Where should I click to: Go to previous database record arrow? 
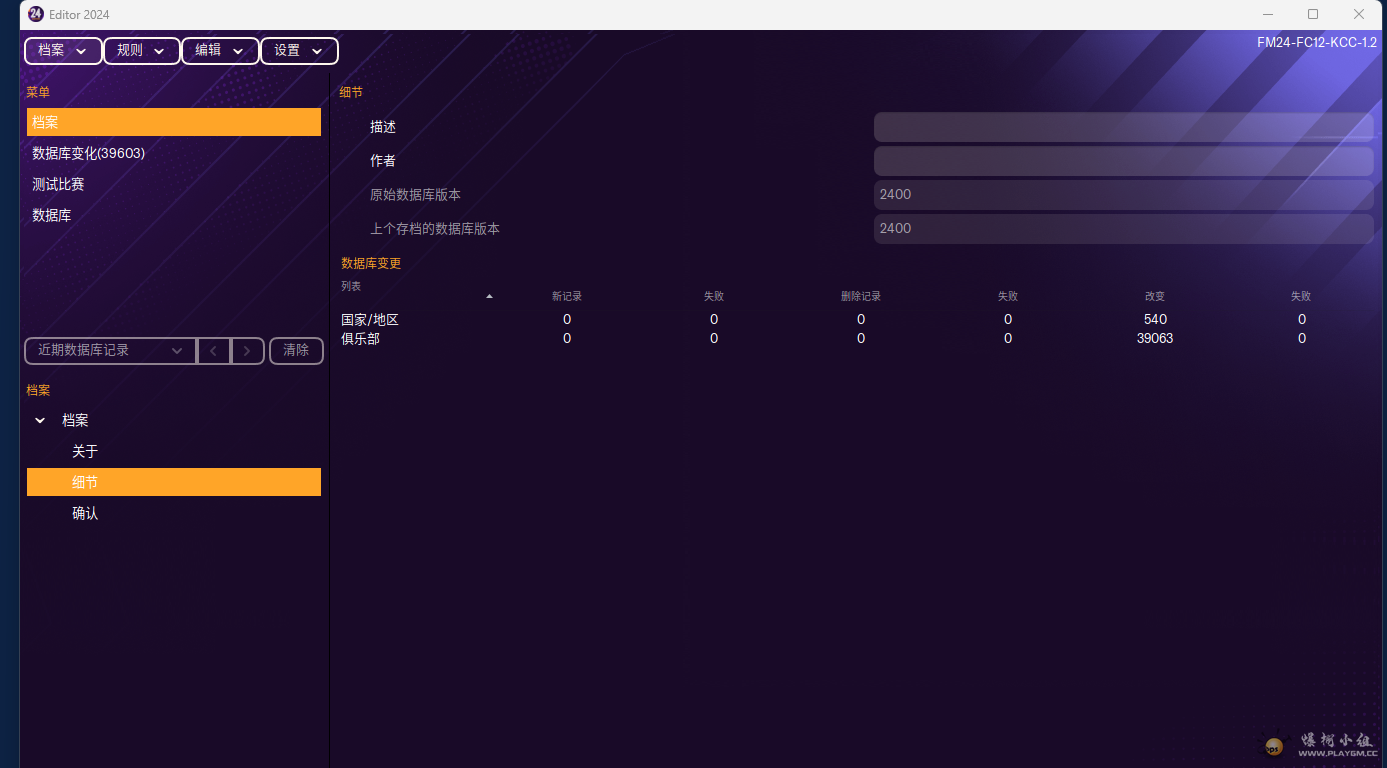point(213,351)
